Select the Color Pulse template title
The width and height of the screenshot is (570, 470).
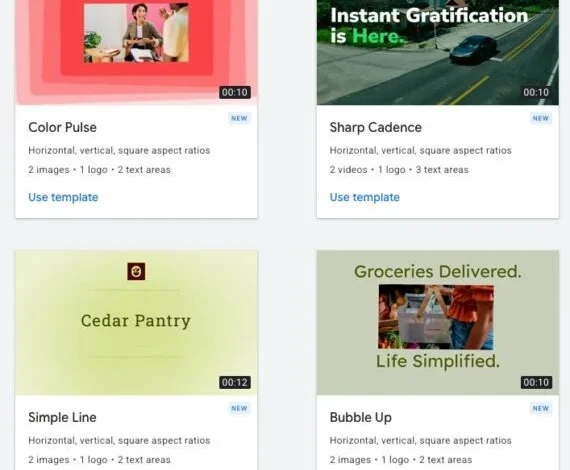point(63,128)
